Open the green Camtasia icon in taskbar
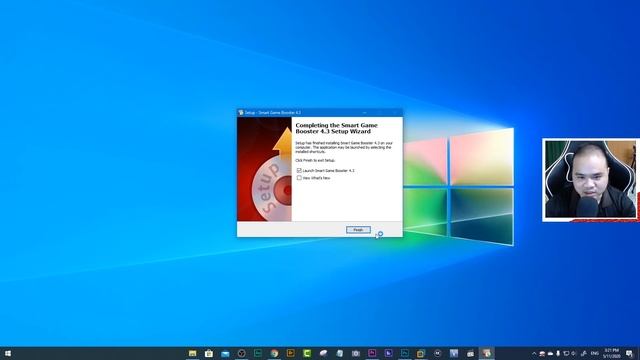The height and width of the screenshot is (360, 640). pos(307,353)
